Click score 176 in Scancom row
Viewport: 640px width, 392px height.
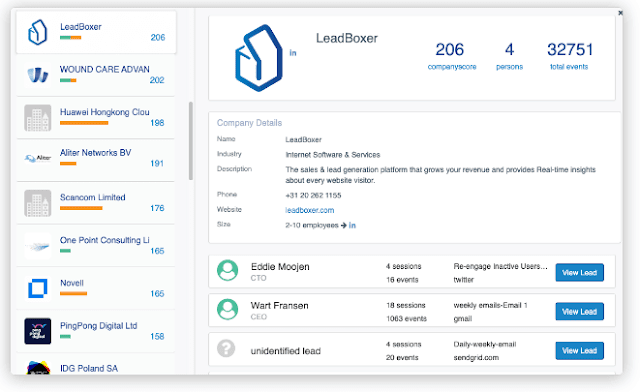(x=157, y=208)
